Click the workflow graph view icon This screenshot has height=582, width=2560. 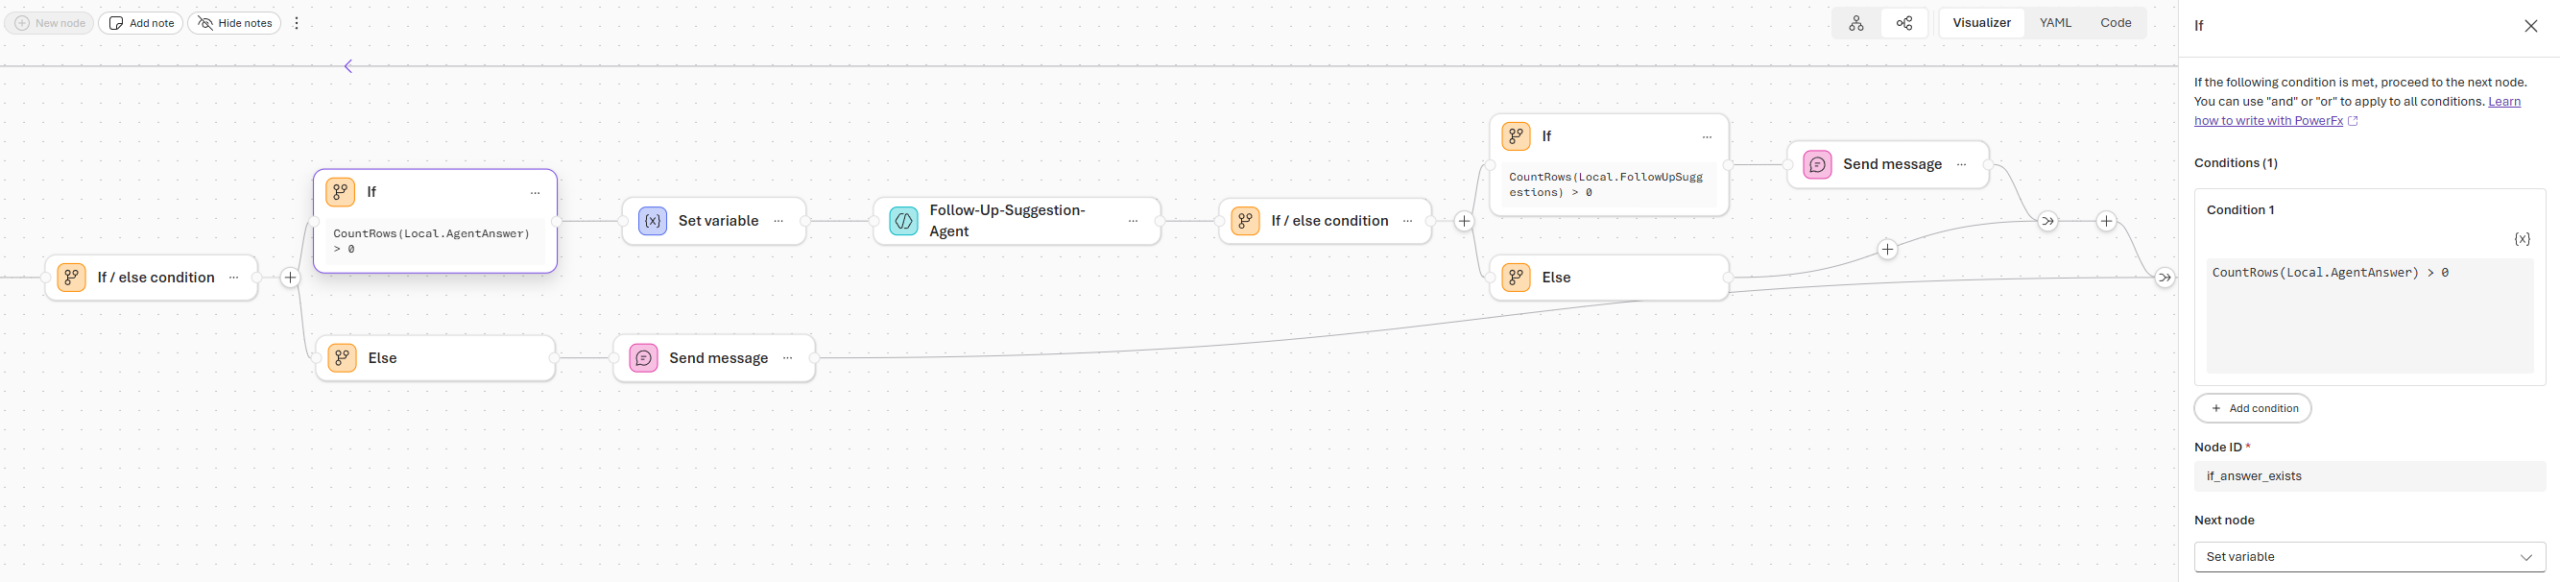pos(1904,23)
